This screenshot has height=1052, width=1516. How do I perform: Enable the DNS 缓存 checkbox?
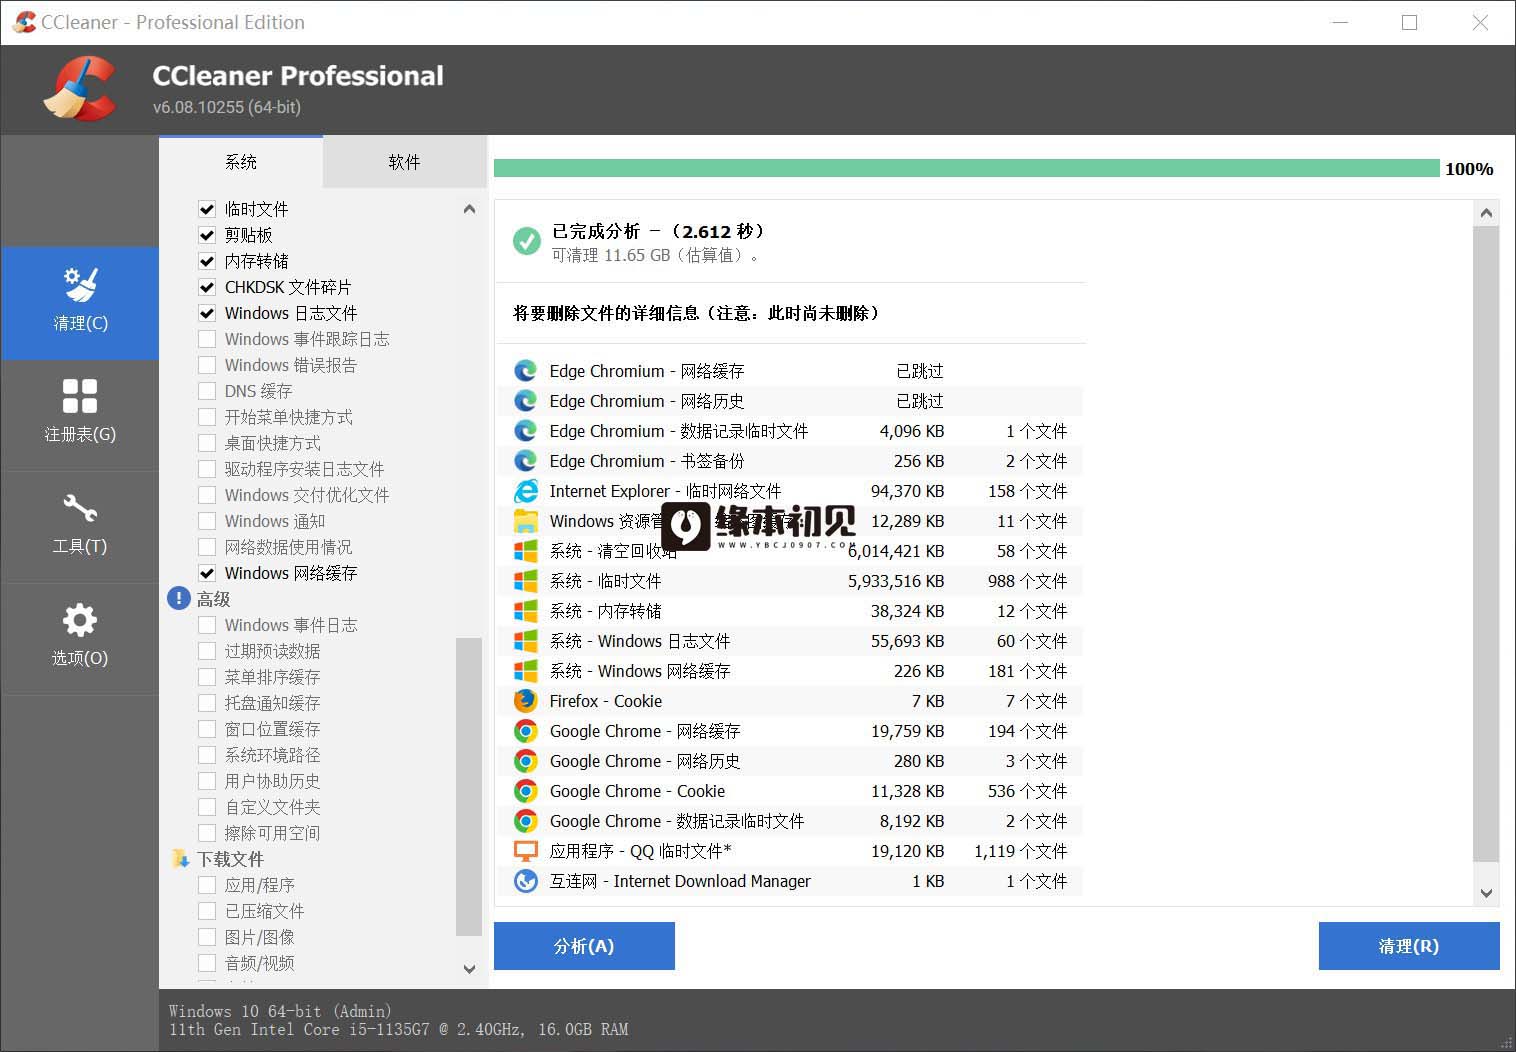207,391
